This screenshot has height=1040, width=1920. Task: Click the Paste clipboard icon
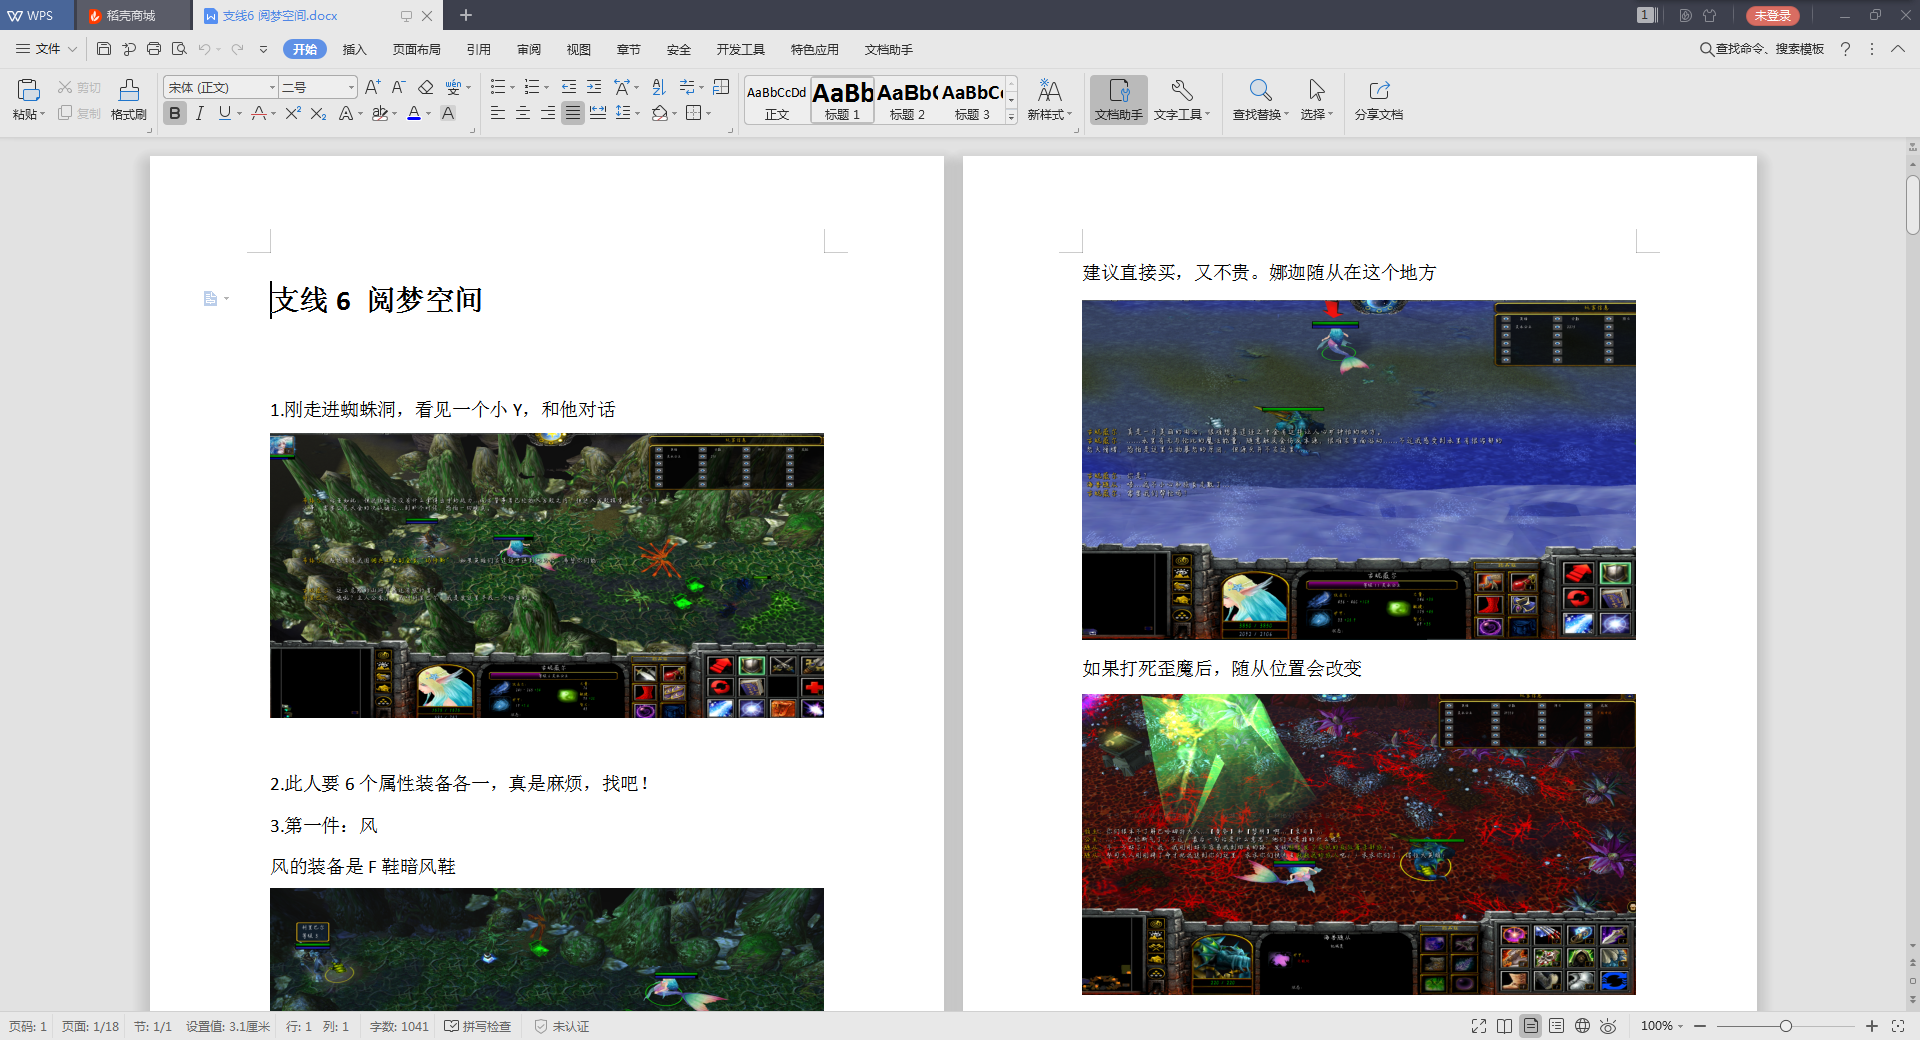pyautogui.click(x=29, y=90)
